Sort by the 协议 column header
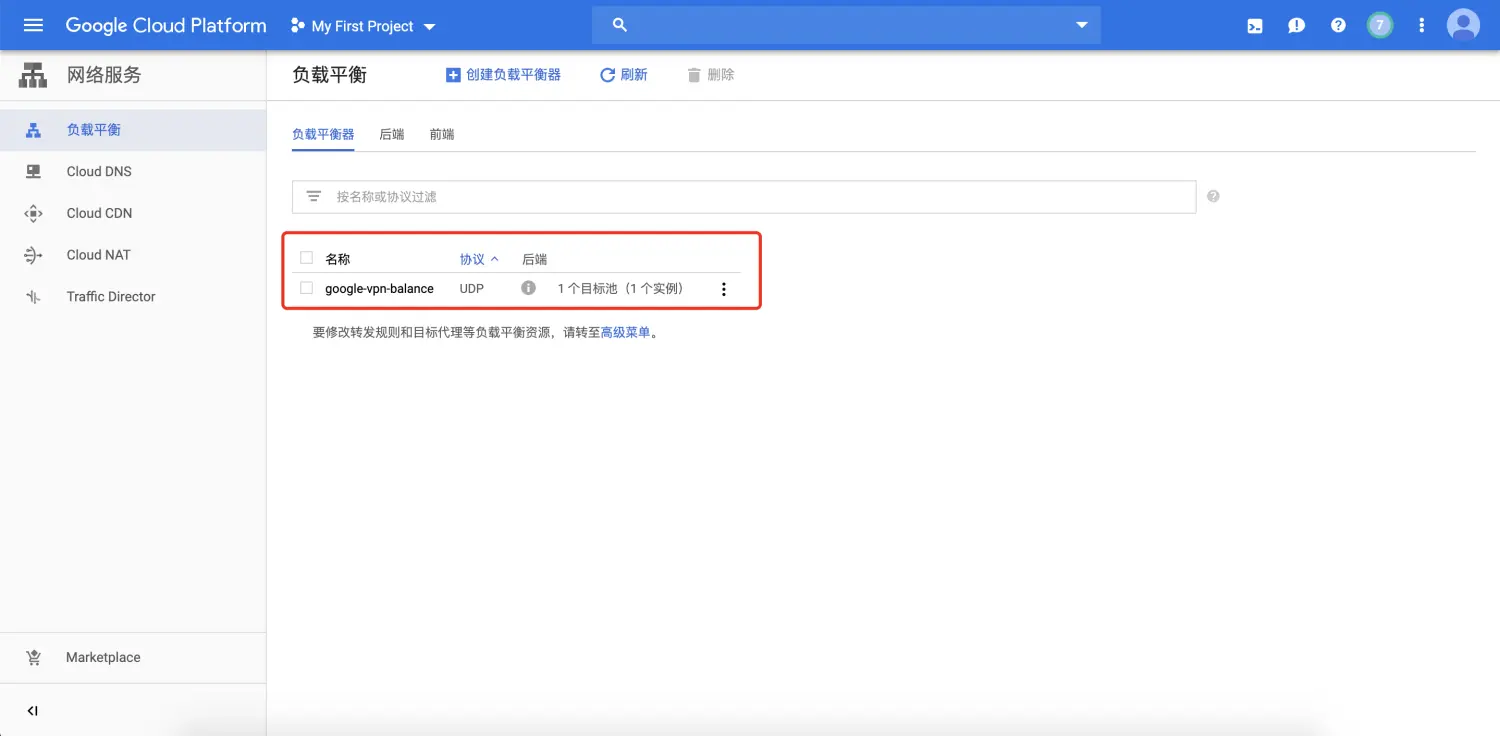The height and width of the screenshot is (736, 1500). pos(479,259)
